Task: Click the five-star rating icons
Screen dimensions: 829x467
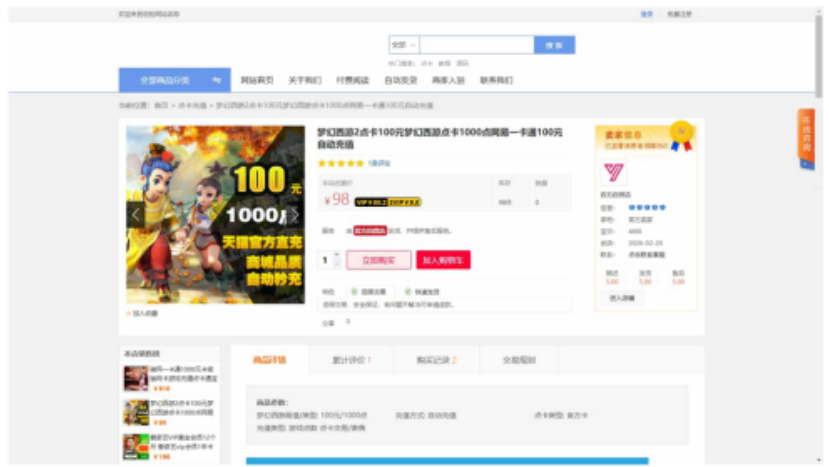Action: 340,162
